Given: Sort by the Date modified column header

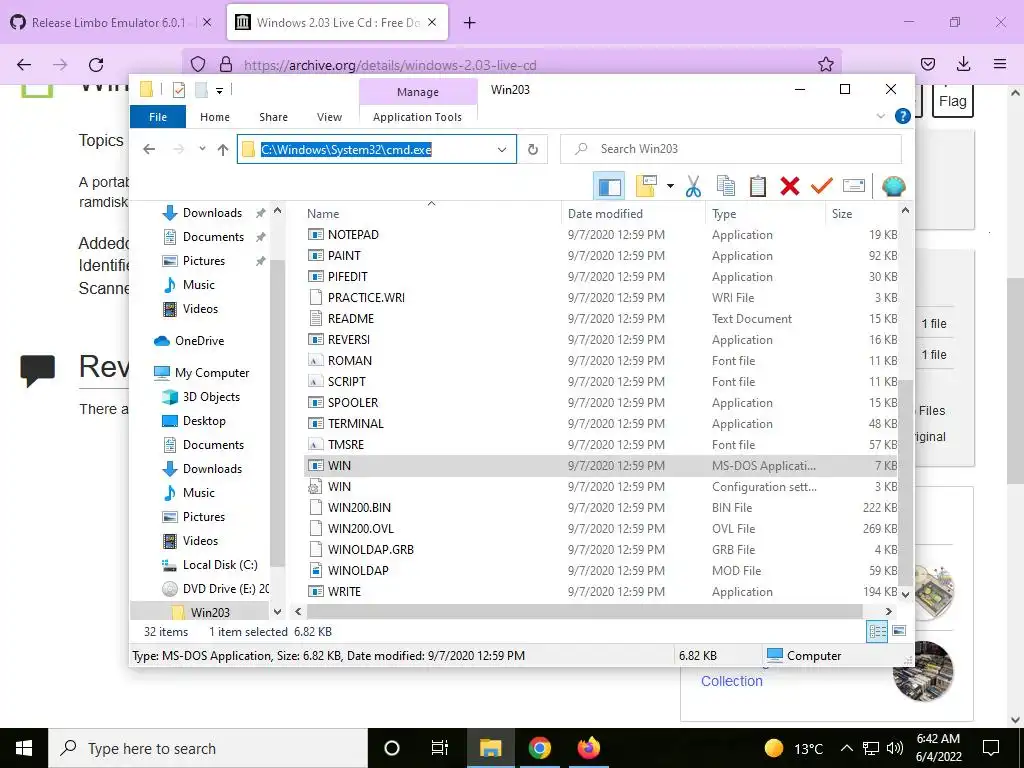Looking at the screenshot, I should 633,214.
